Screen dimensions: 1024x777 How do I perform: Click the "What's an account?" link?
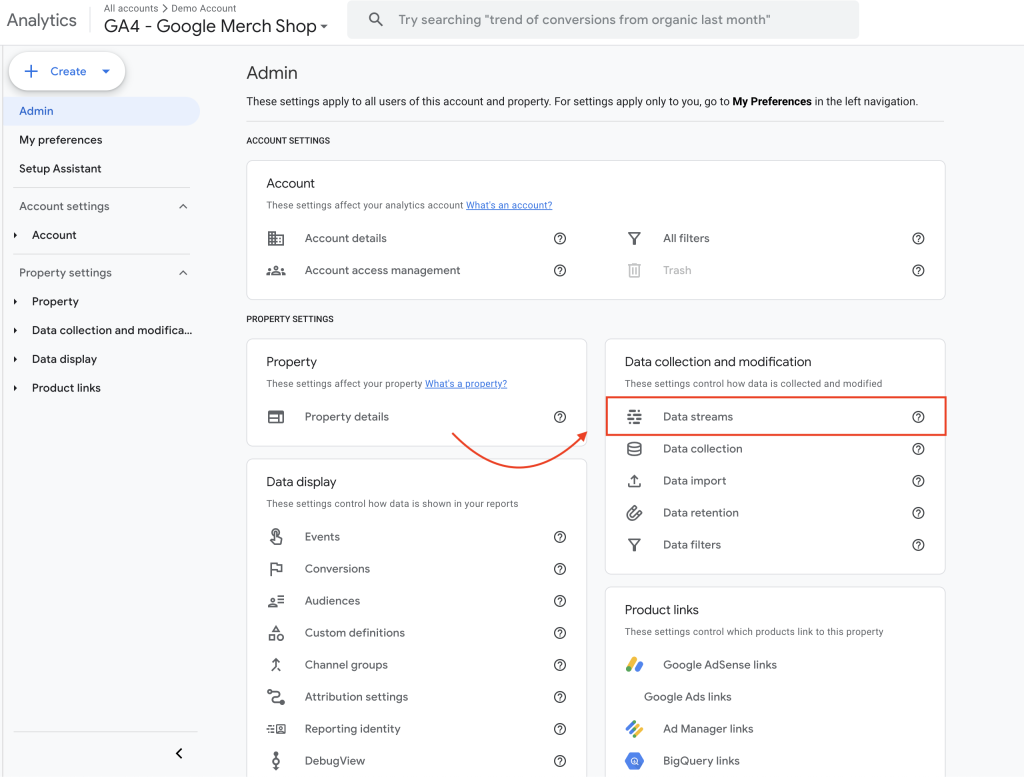pos(509,205)
